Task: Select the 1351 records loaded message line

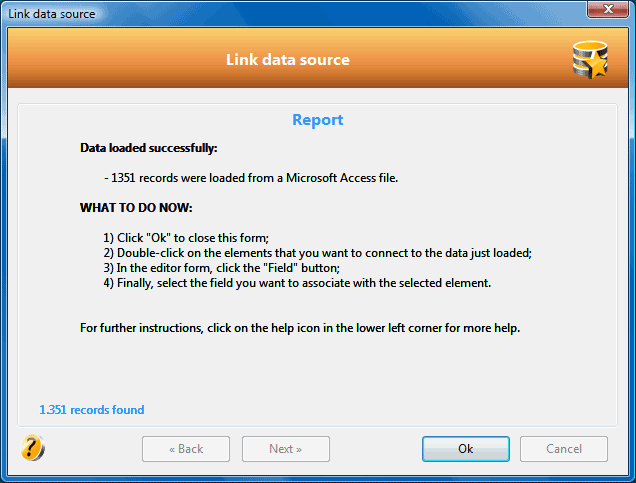Action: point(251,178)
